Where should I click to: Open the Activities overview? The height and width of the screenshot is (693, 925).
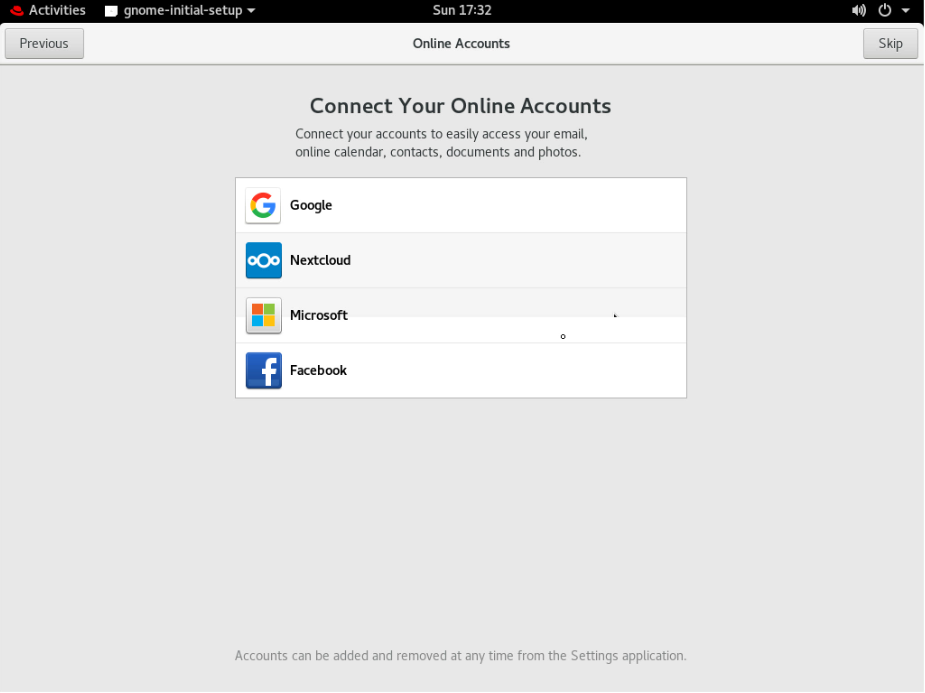pos(57,10)
